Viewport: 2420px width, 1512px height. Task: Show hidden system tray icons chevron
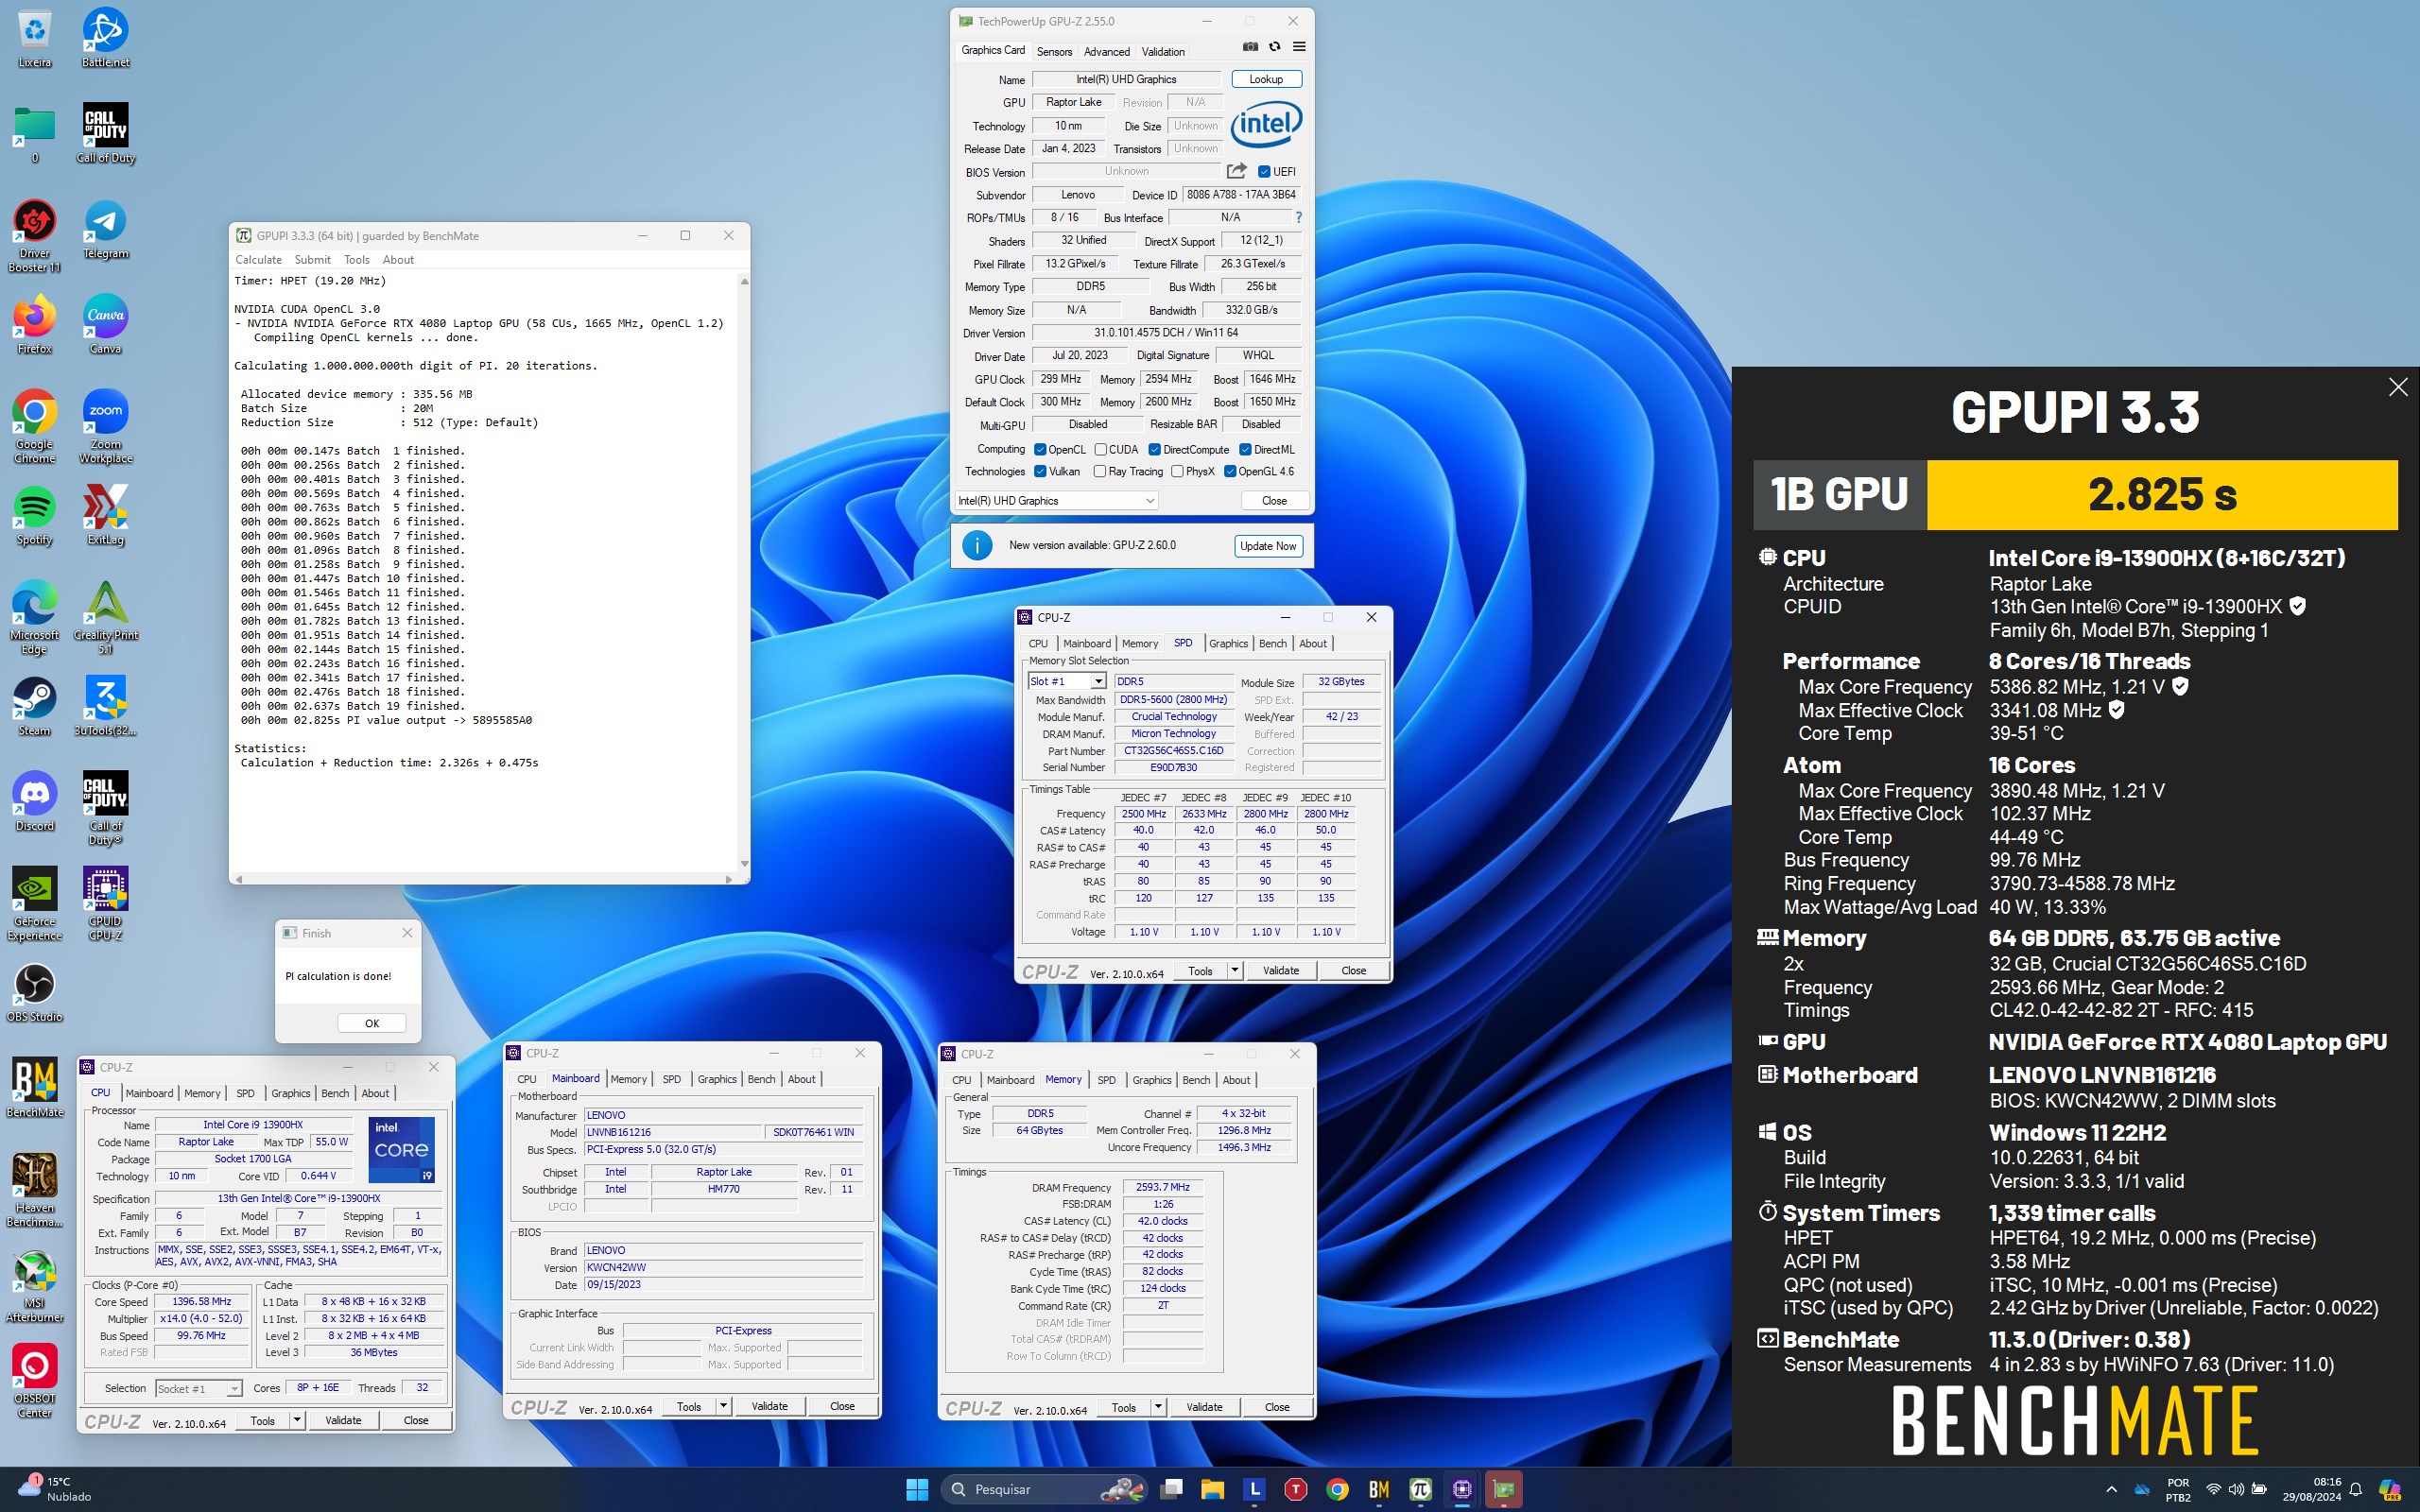(2111, 1489)
